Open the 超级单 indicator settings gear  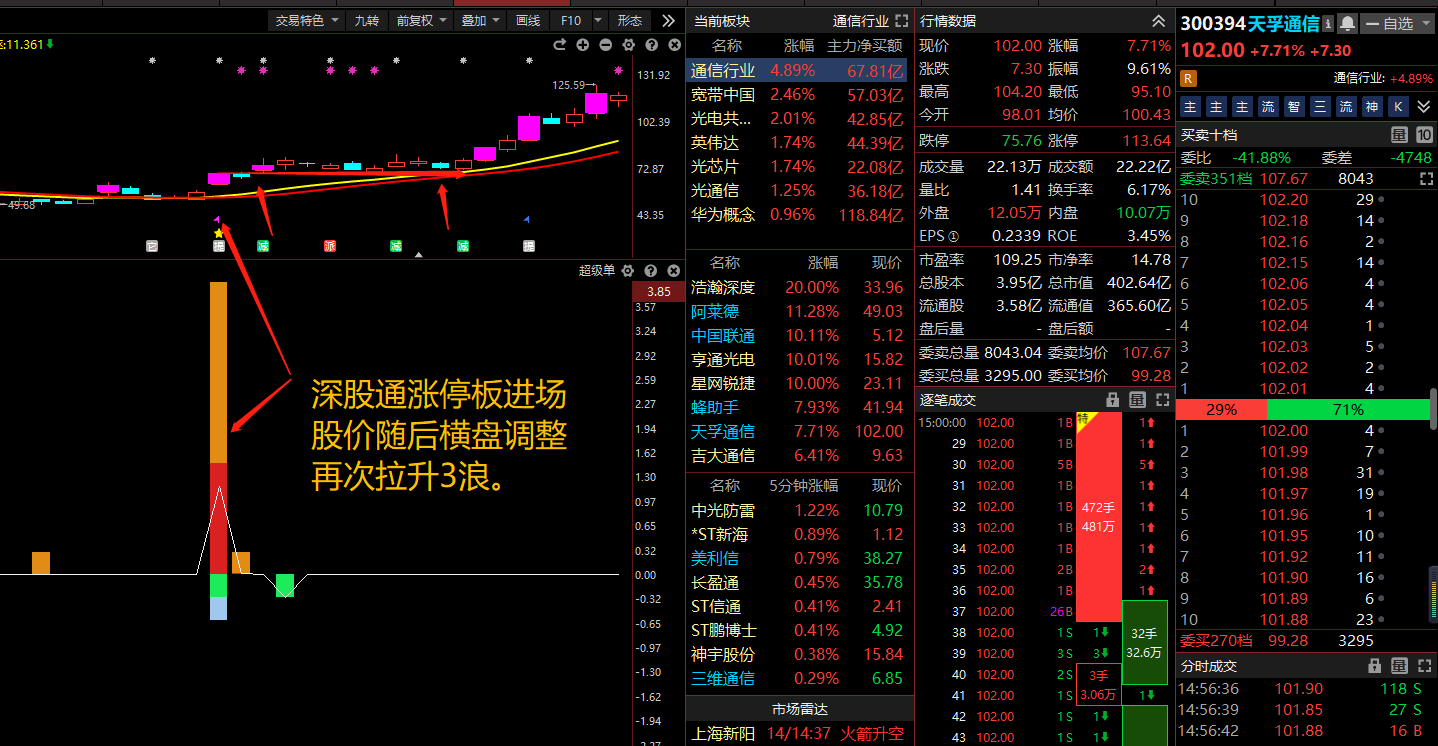(628, 270)
